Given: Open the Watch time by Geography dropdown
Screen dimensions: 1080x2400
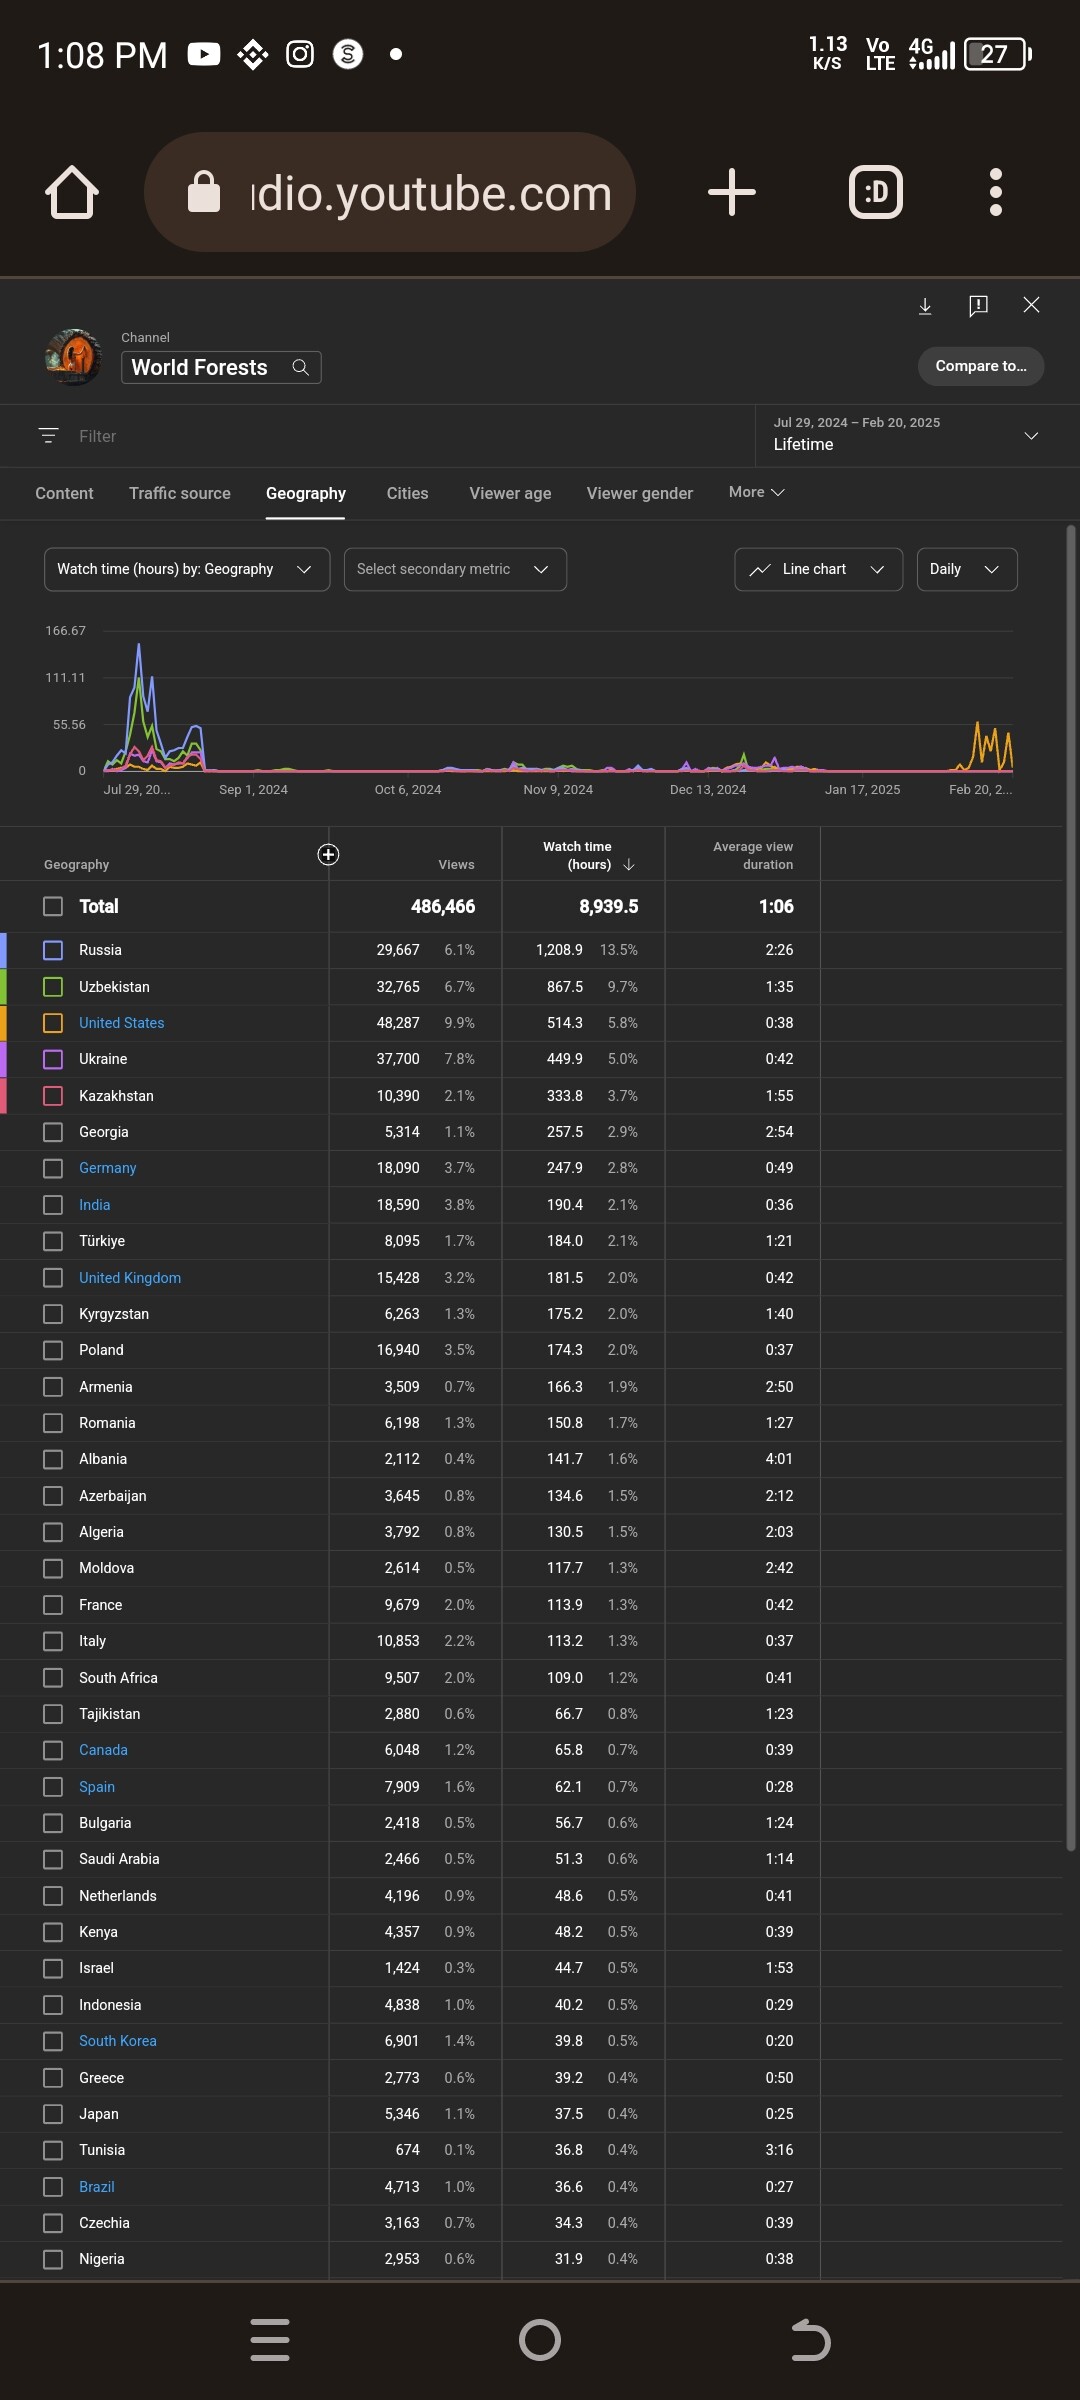Looking at the screenshot, I should click(x=187, y=569).
